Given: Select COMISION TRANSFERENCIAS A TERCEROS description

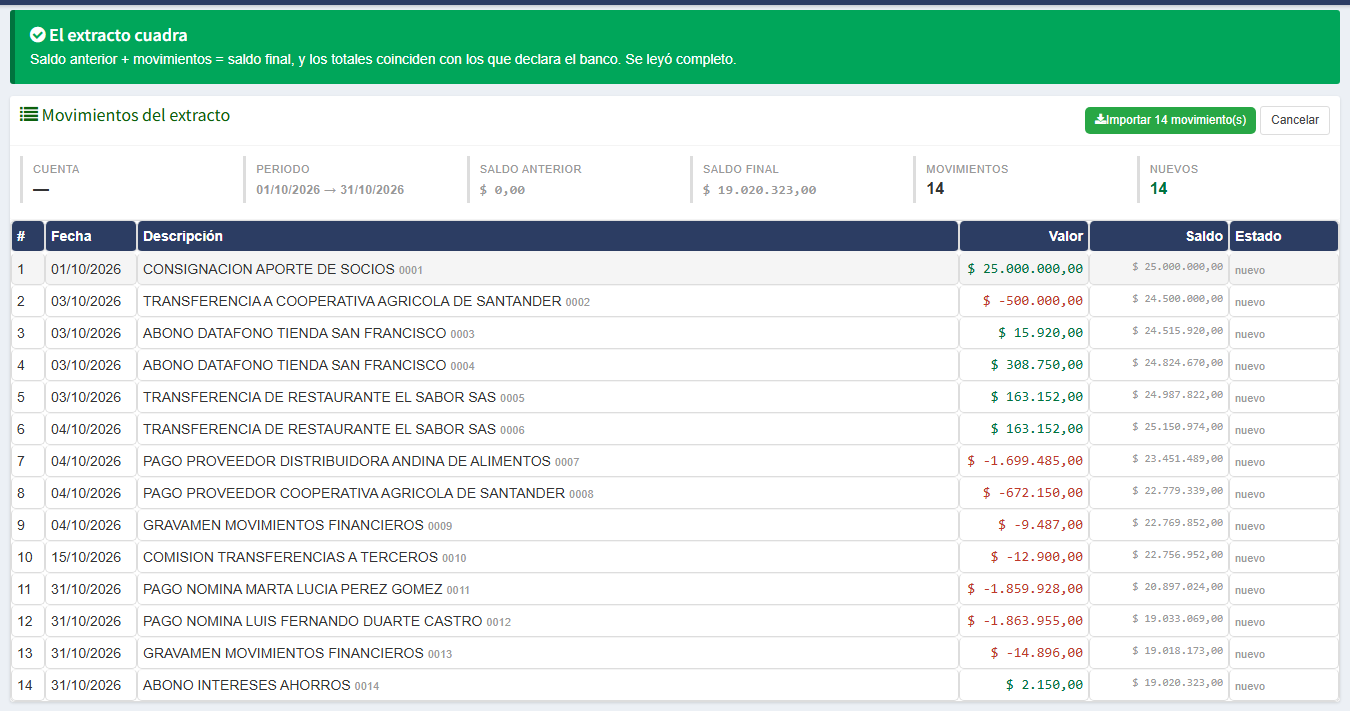Looking at the screenshot, I should (290, 557).
